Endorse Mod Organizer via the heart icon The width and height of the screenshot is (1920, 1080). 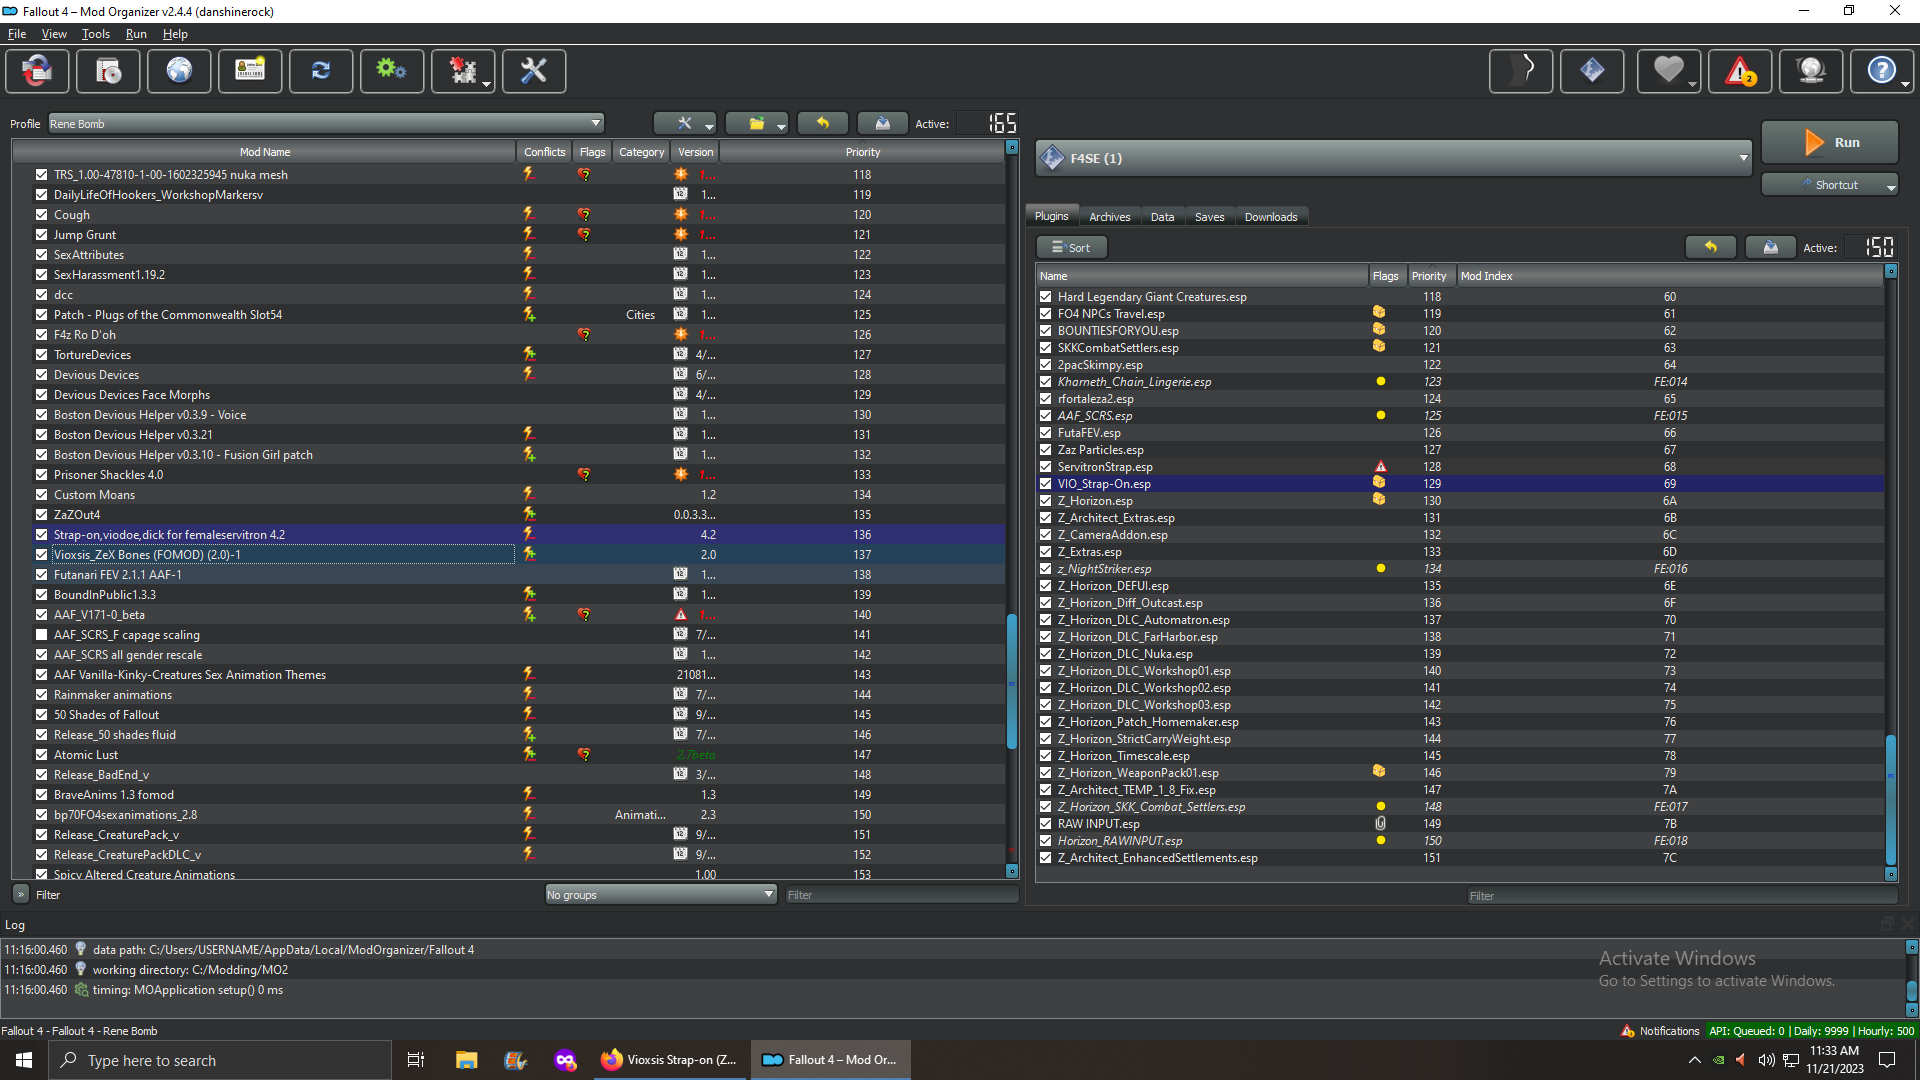pos(1667,71)
